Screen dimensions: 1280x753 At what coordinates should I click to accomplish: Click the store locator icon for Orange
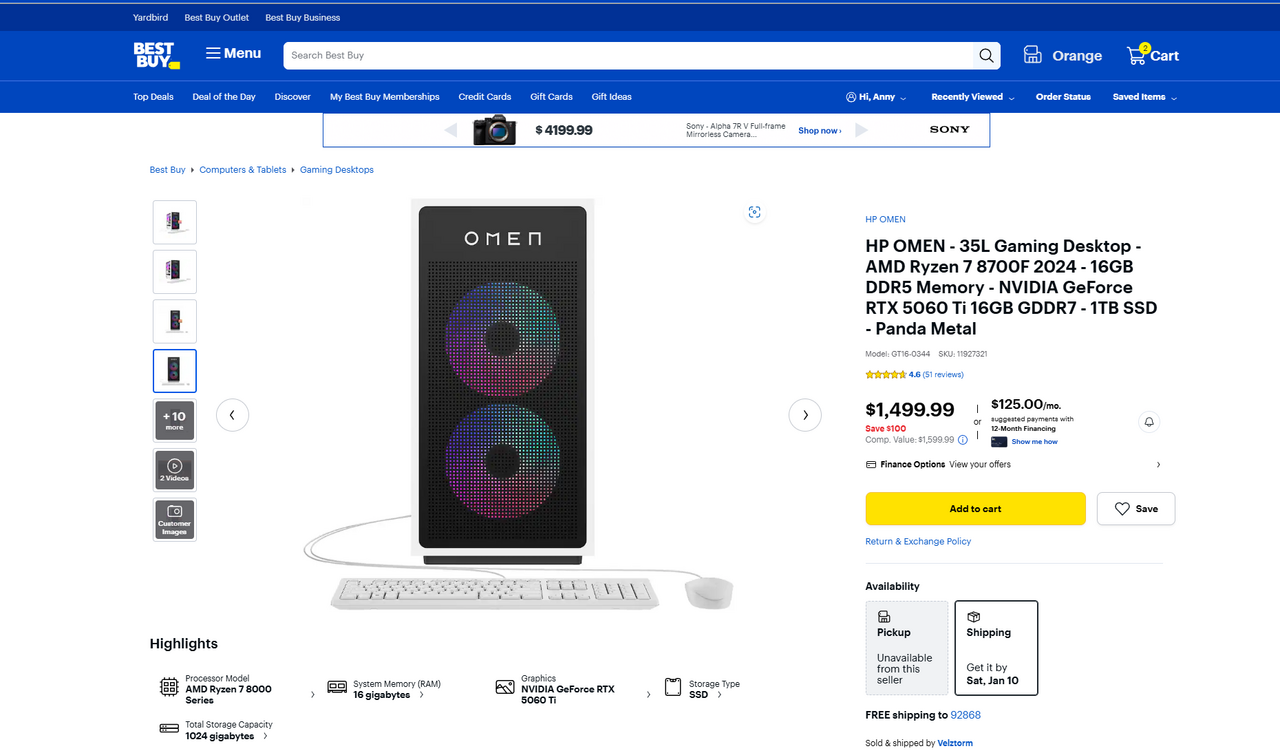[1033, 56]
